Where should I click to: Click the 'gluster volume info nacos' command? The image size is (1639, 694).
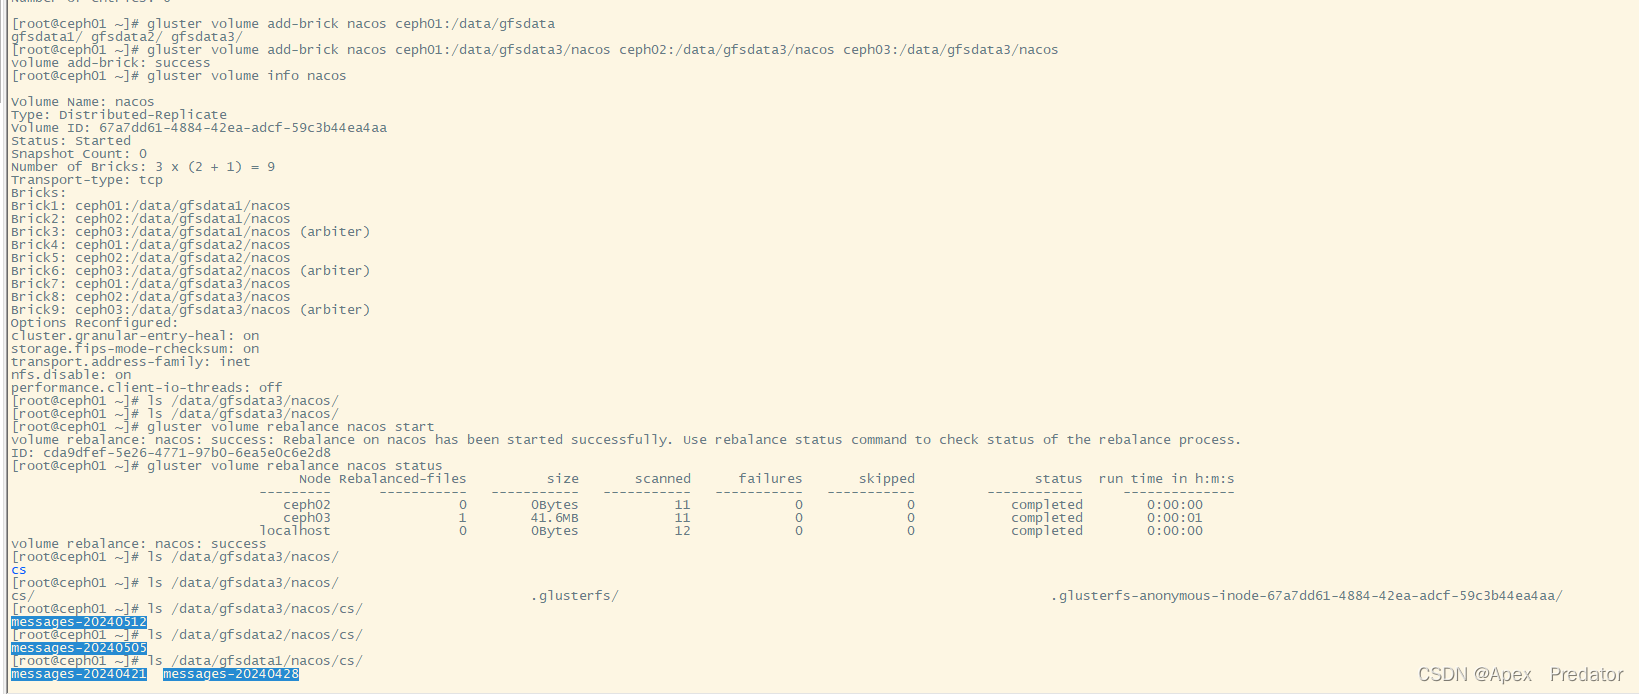point(247,76)
